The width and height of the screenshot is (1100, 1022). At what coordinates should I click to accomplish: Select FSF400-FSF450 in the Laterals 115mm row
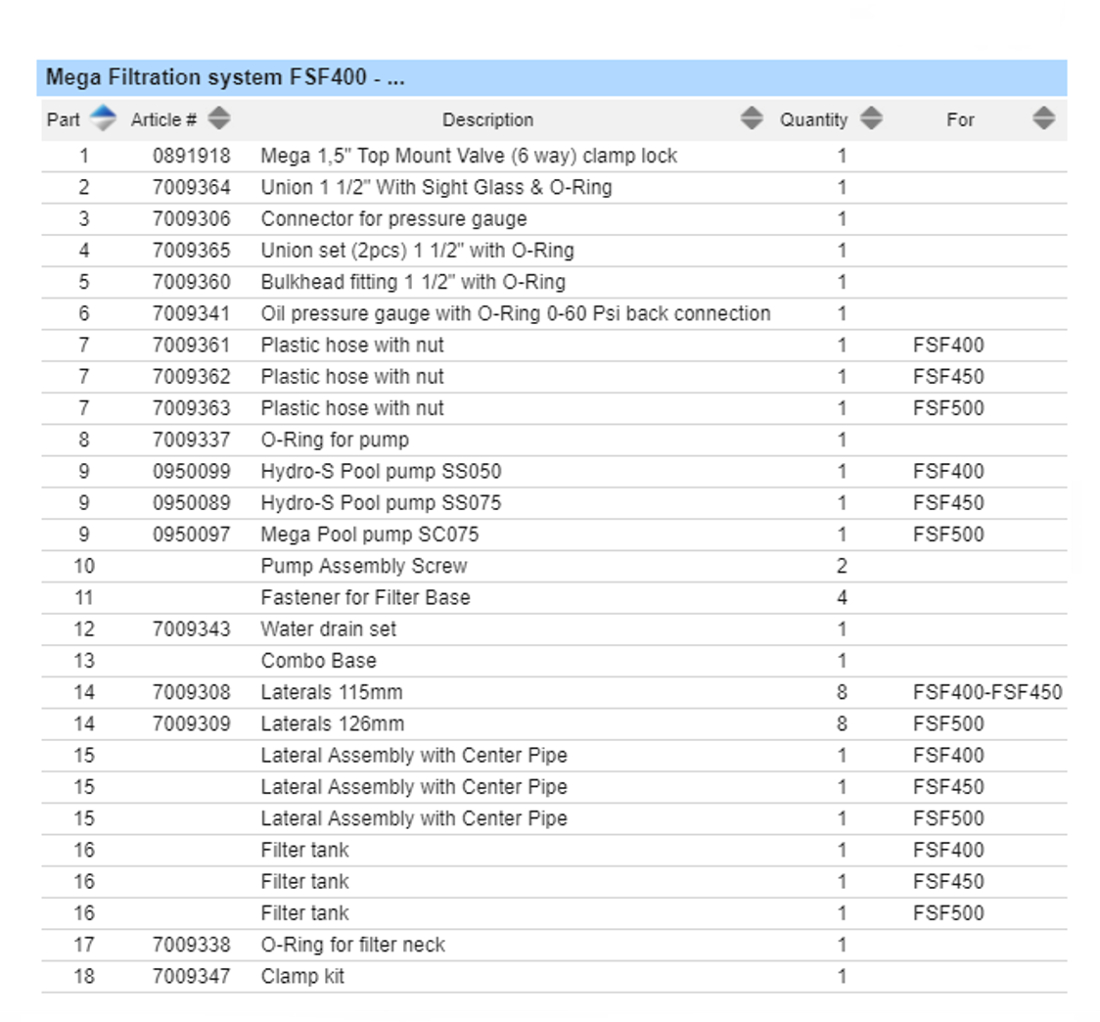(987, 692)
